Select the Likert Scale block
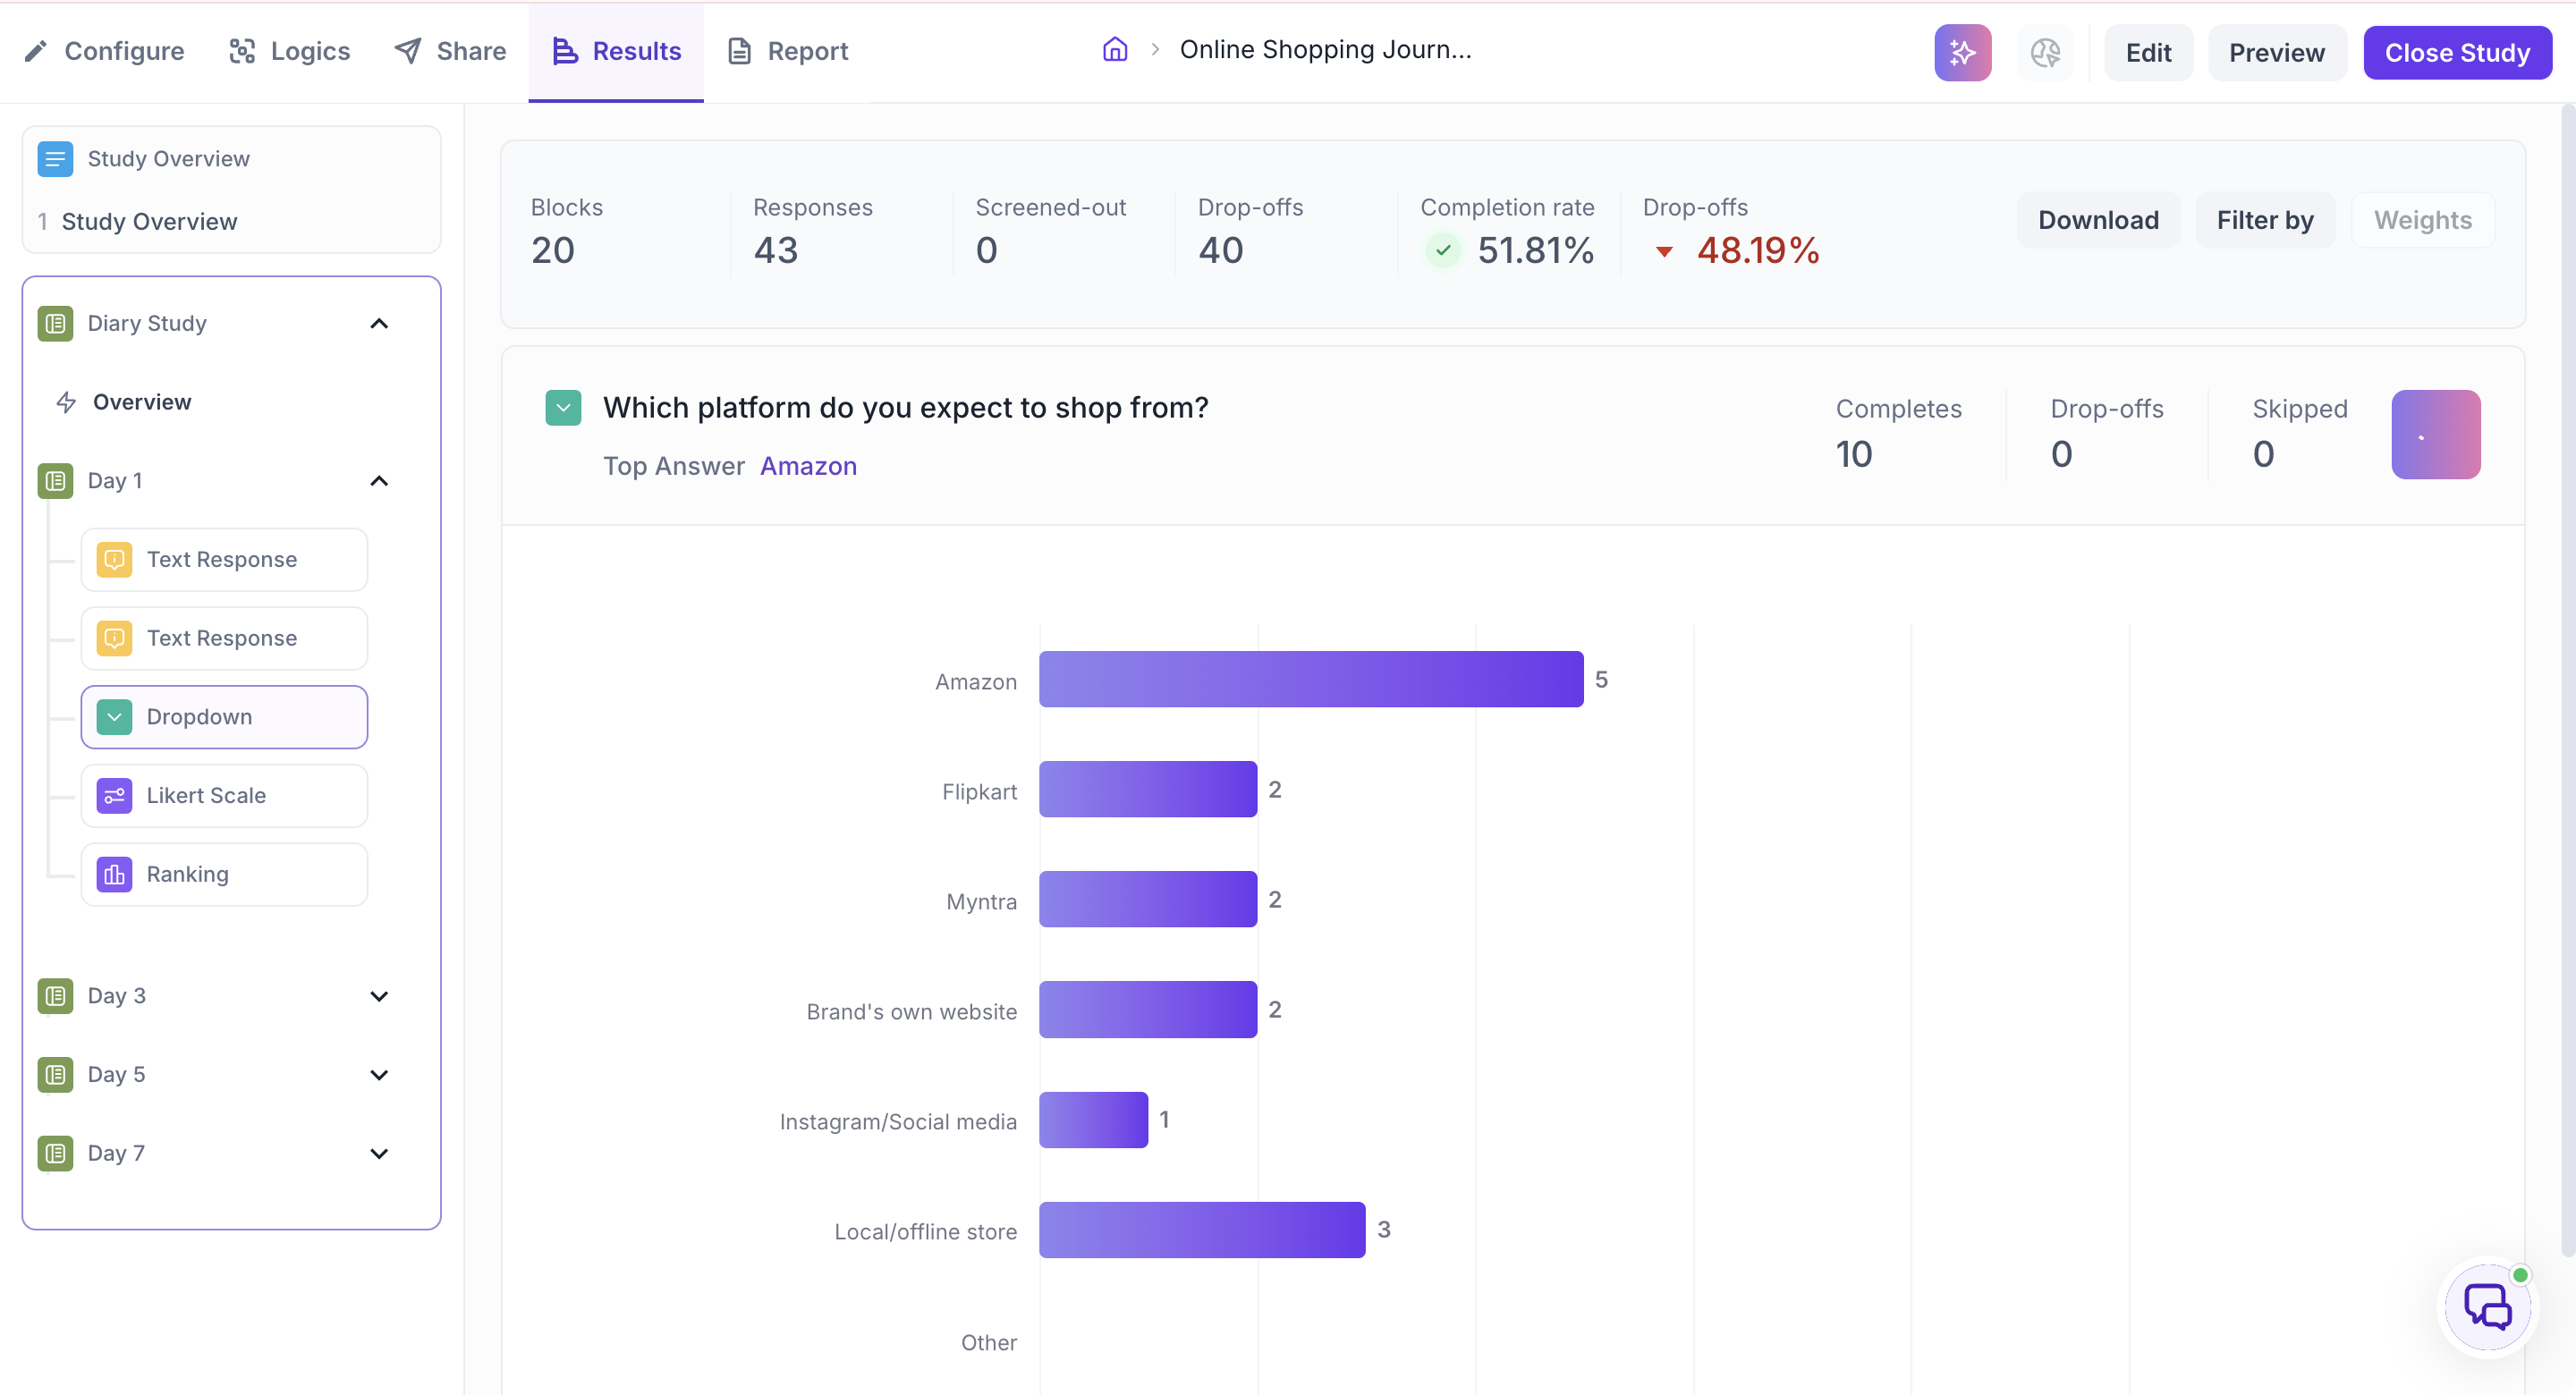2576x1395 pixels. (224, 795)
